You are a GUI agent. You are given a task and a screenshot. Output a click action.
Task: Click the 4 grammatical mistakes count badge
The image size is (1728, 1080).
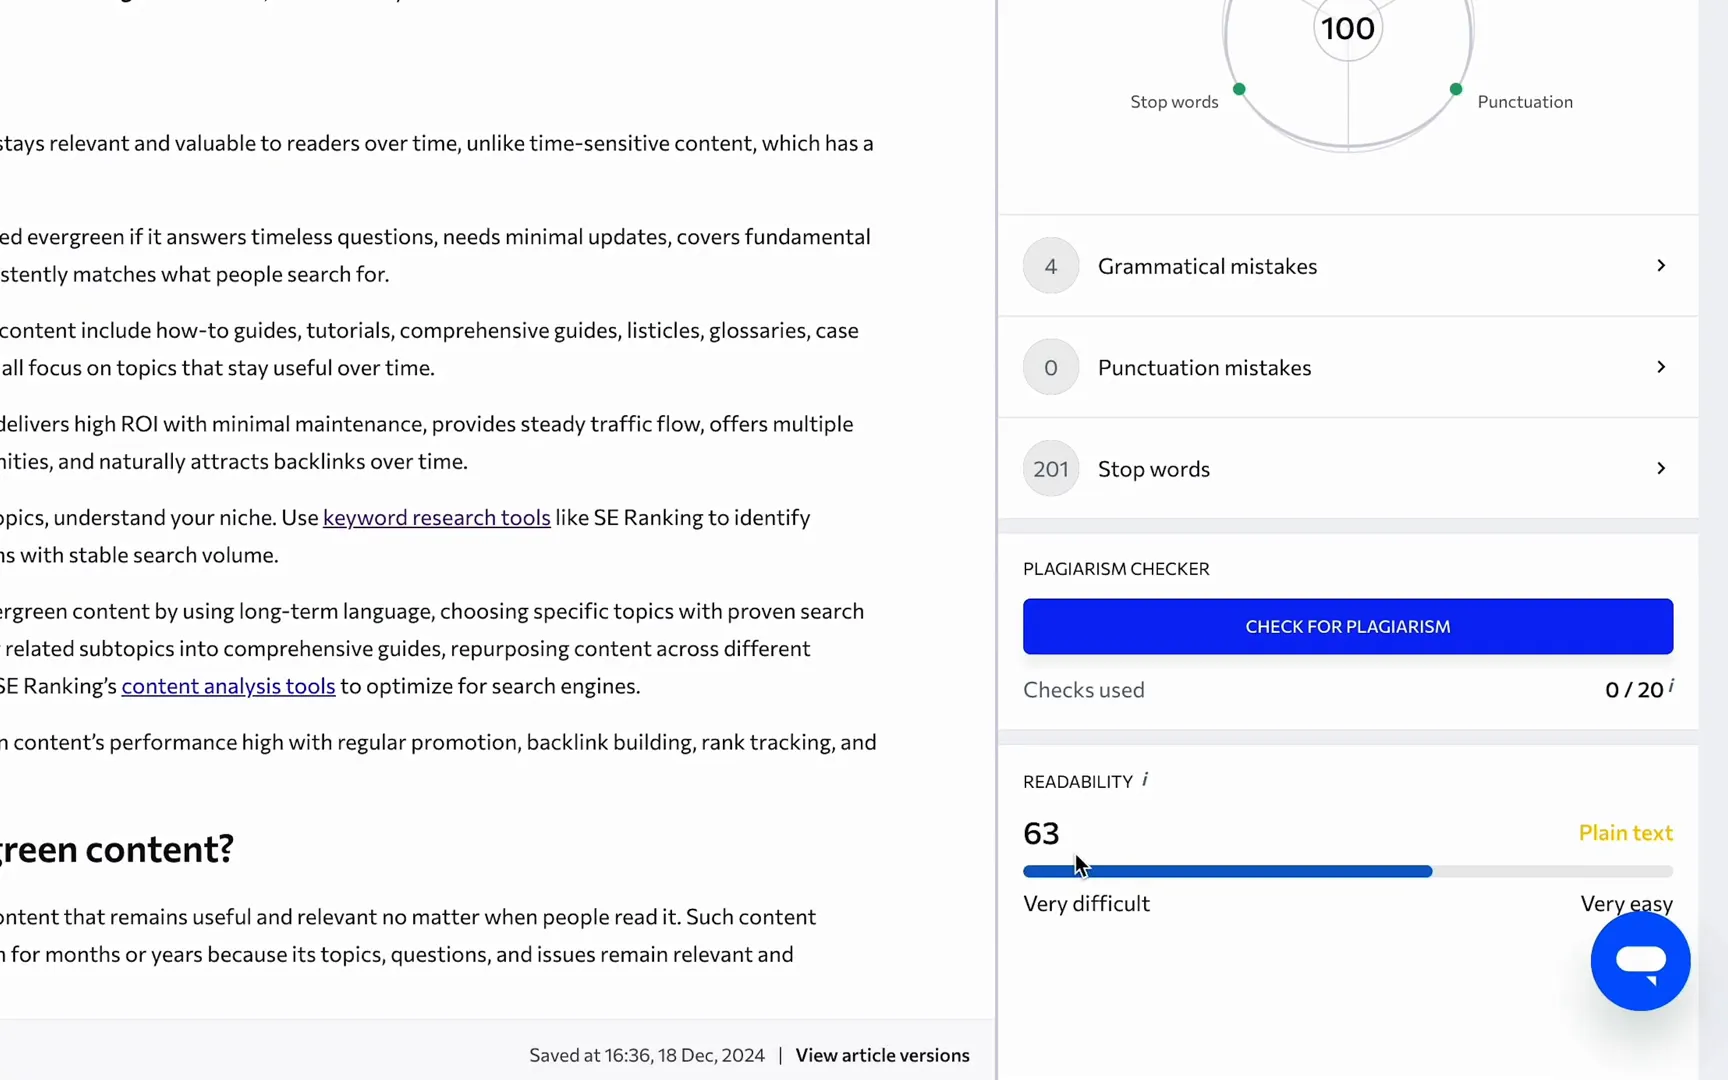pos(1050,266)
